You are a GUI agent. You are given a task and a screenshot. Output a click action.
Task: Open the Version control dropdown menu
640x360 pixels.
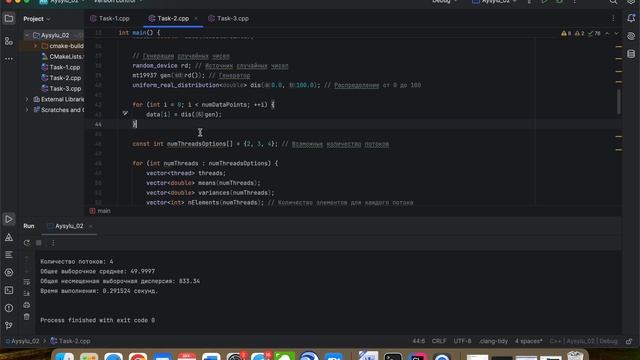pos(118,2)
